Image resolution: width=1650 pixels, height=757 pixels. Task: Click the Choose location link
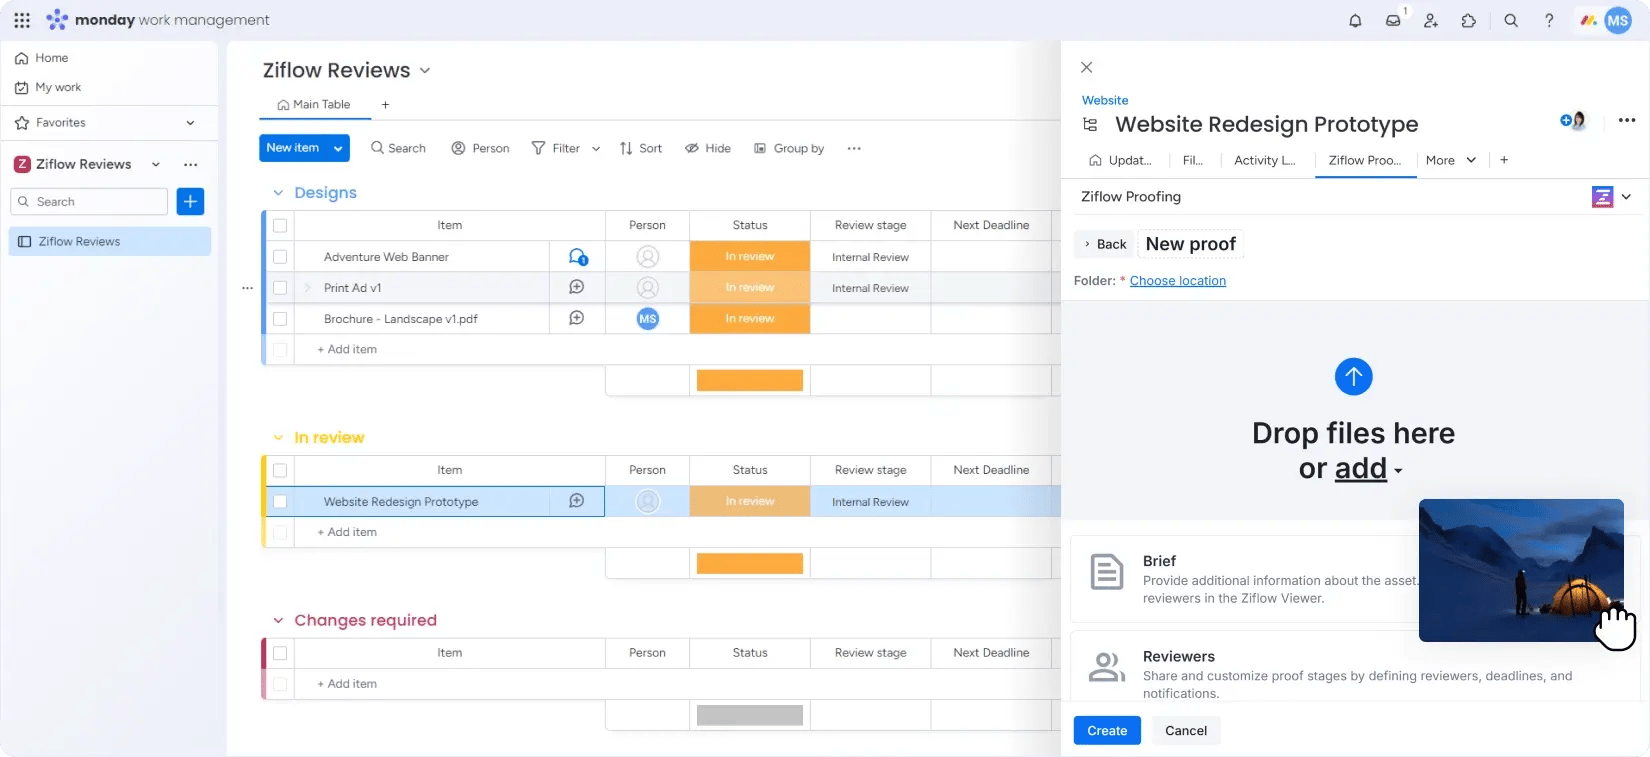tap(1177, 281)
